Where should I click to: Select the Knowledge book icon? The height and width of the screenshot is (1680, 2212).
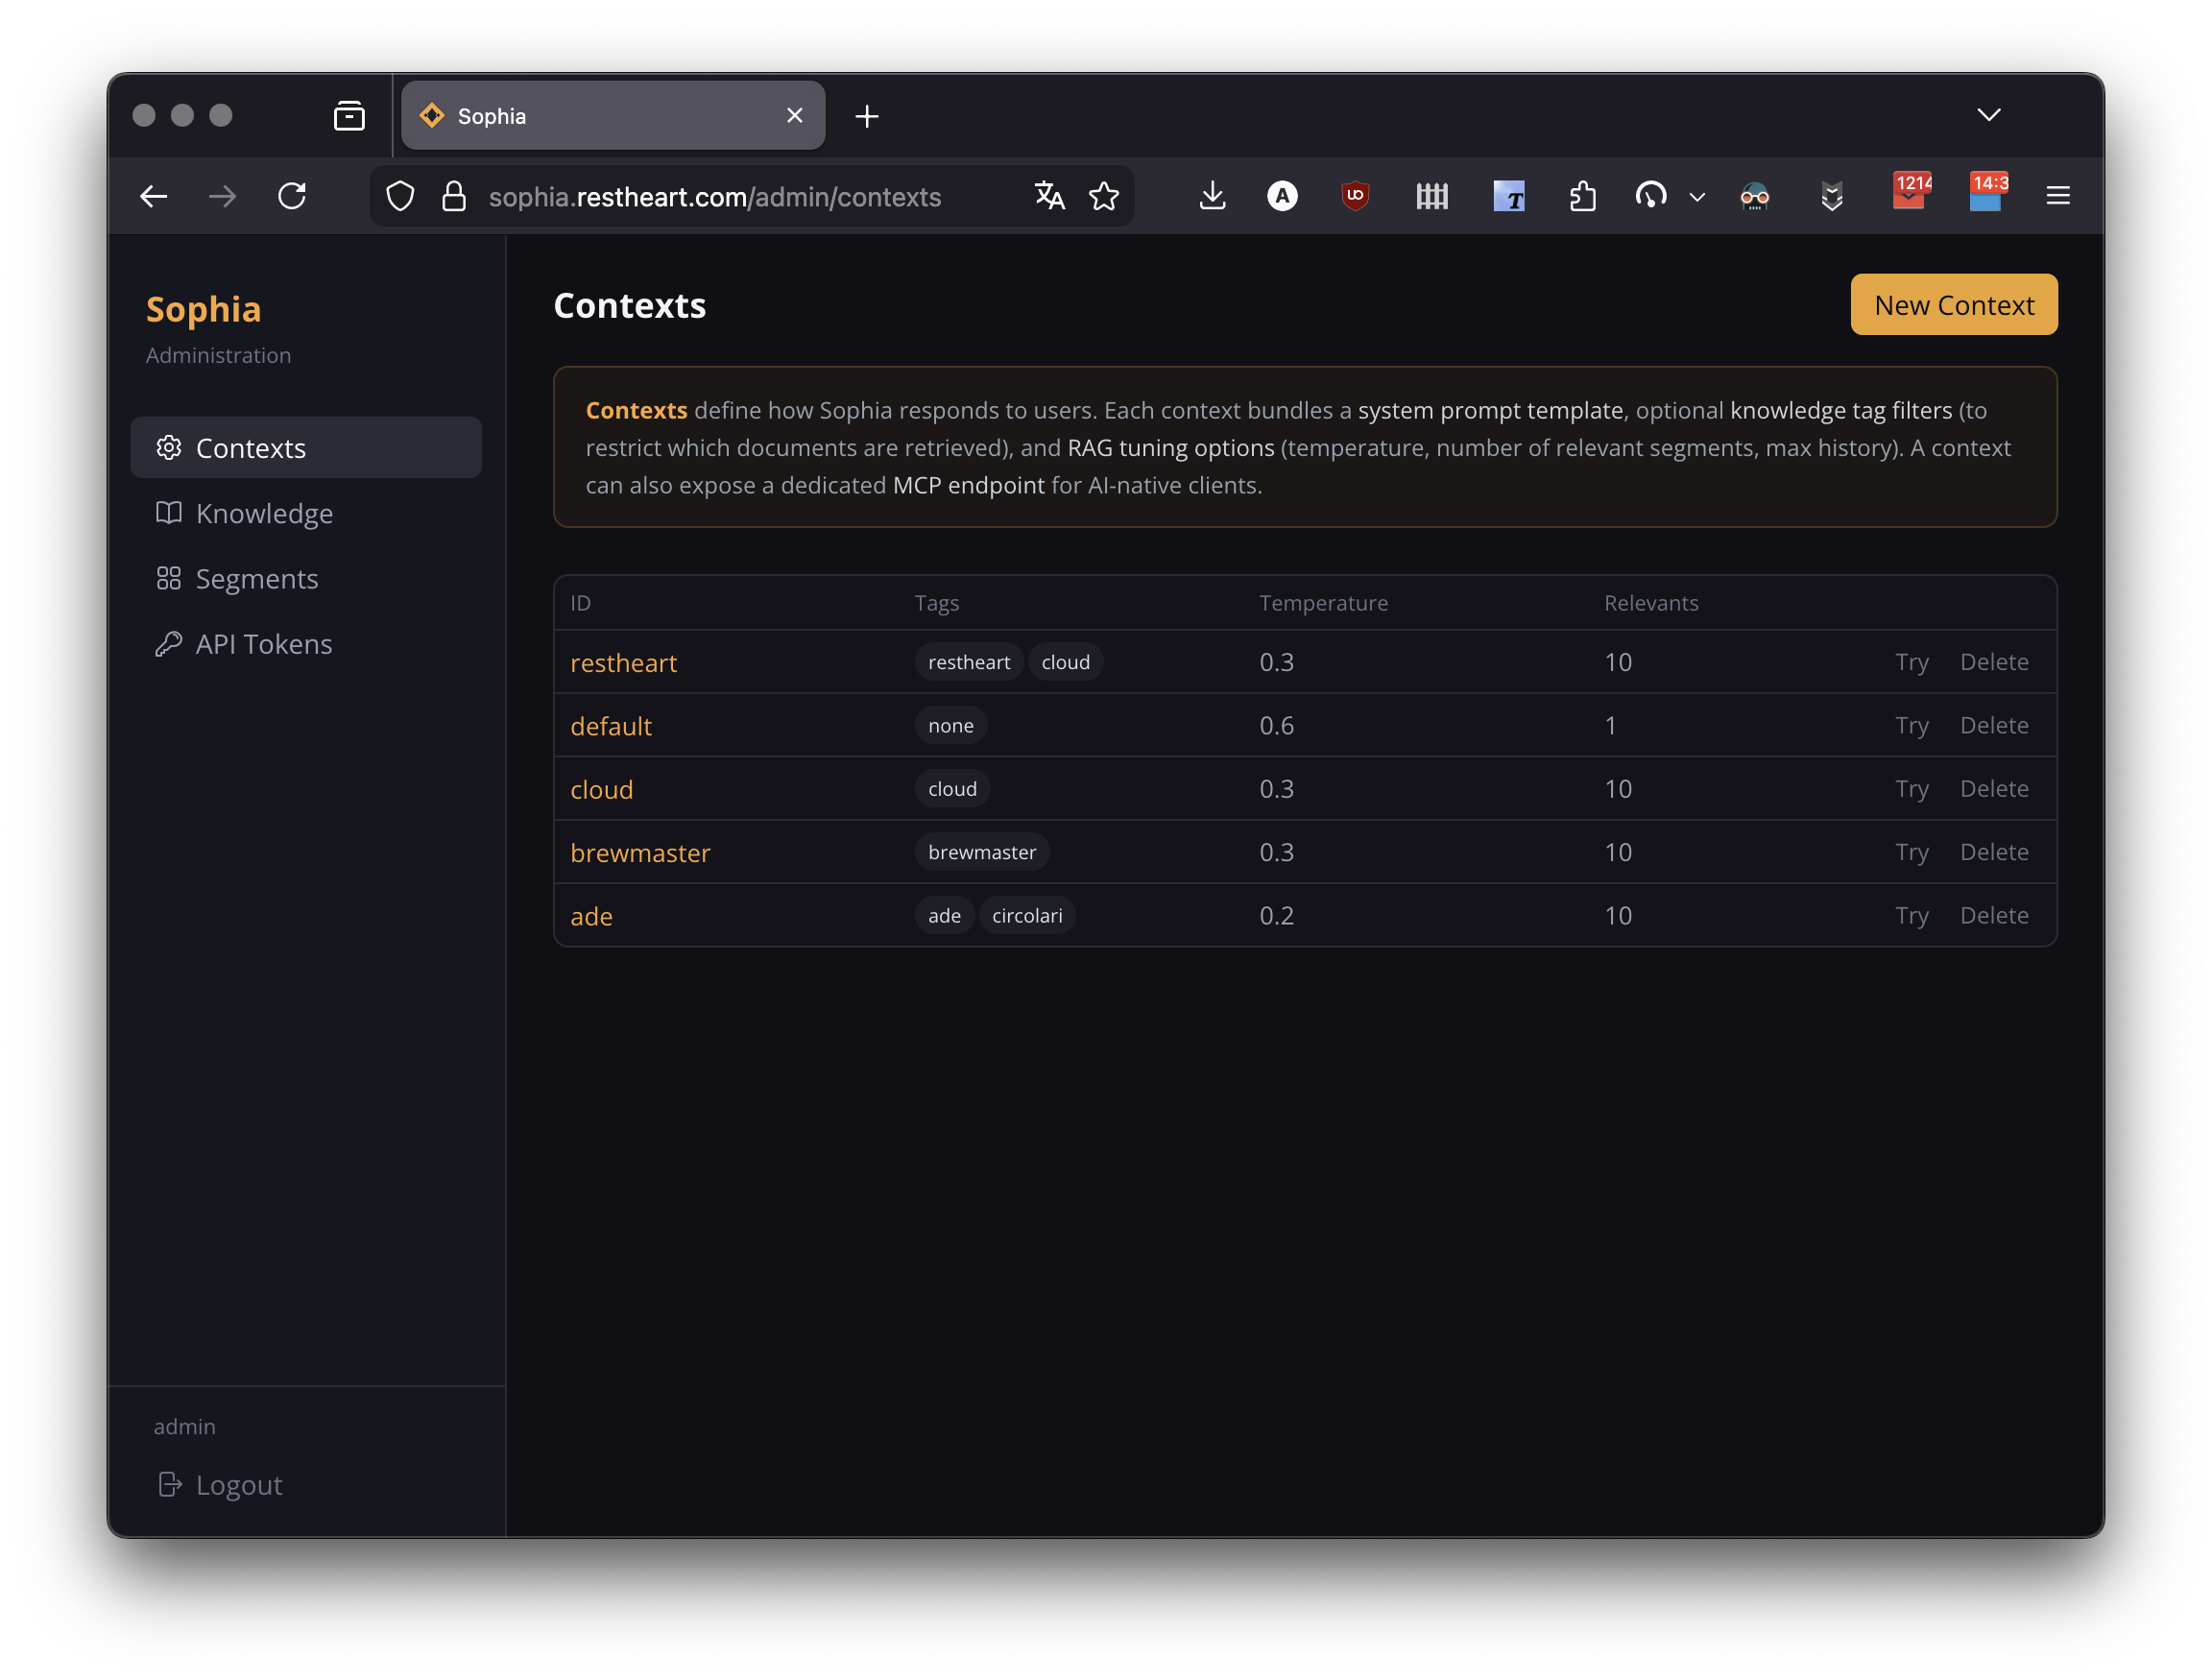(x=169, y=513)
